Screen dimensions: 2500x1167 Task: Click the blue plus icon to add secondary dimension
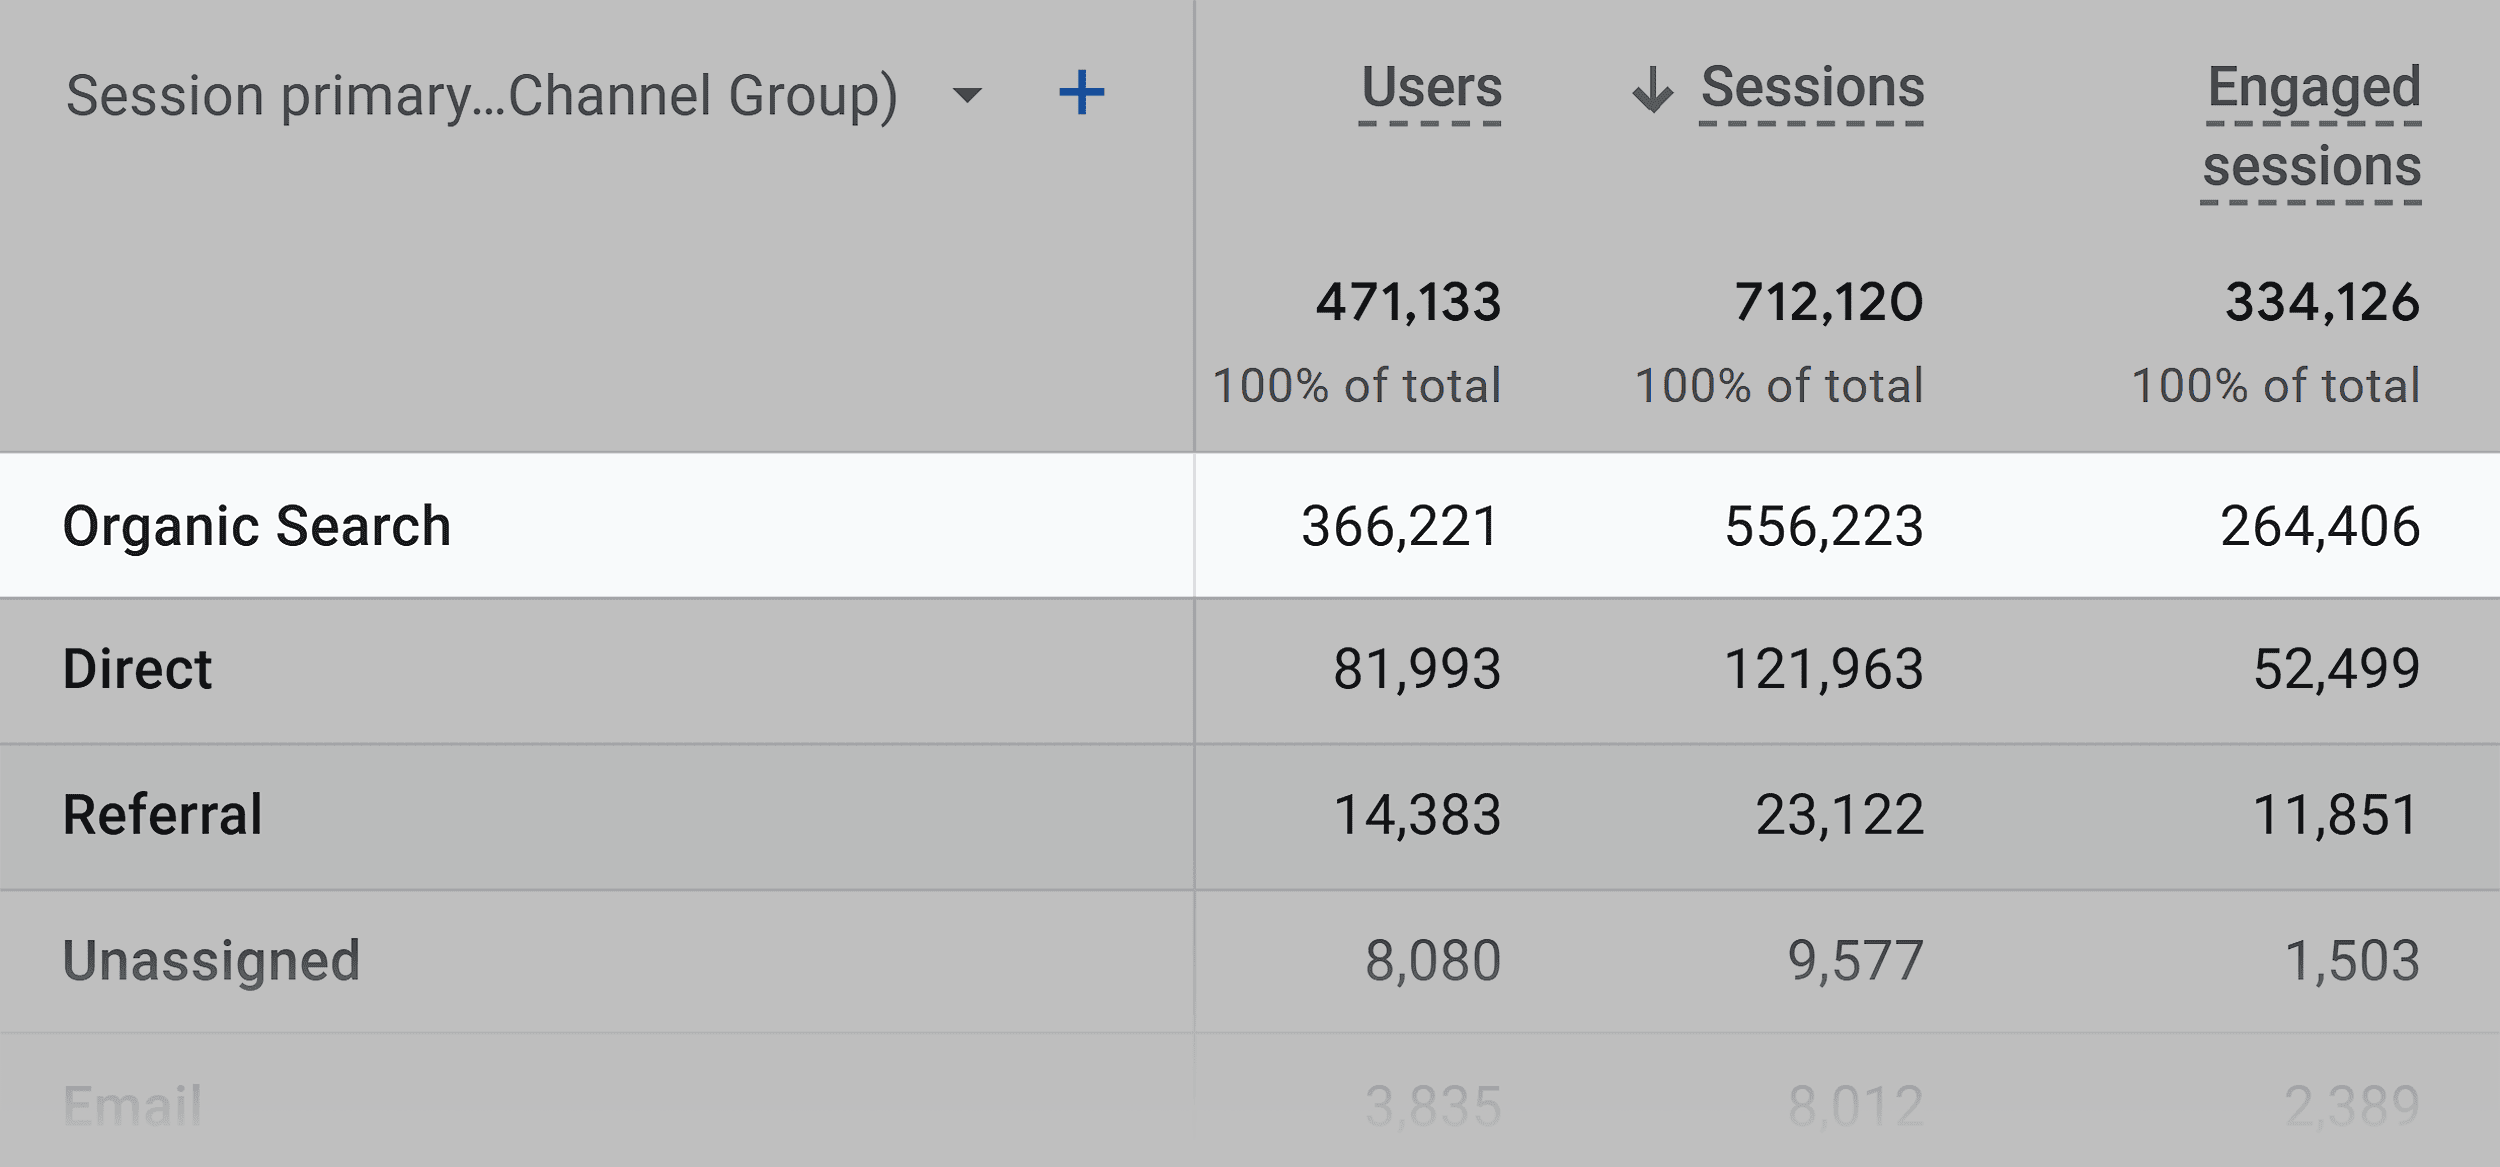tap(1083, 93)
